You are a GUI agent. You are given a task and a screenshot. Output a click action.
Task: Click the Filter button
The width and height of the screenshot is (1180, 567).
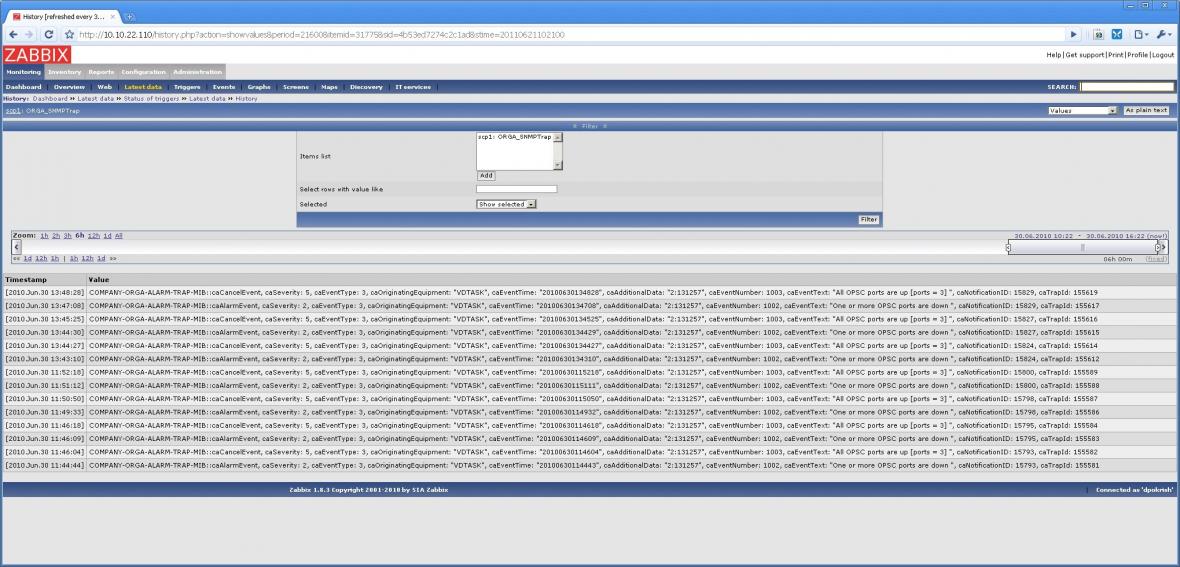pyautogui.click(x=869, y=220)
